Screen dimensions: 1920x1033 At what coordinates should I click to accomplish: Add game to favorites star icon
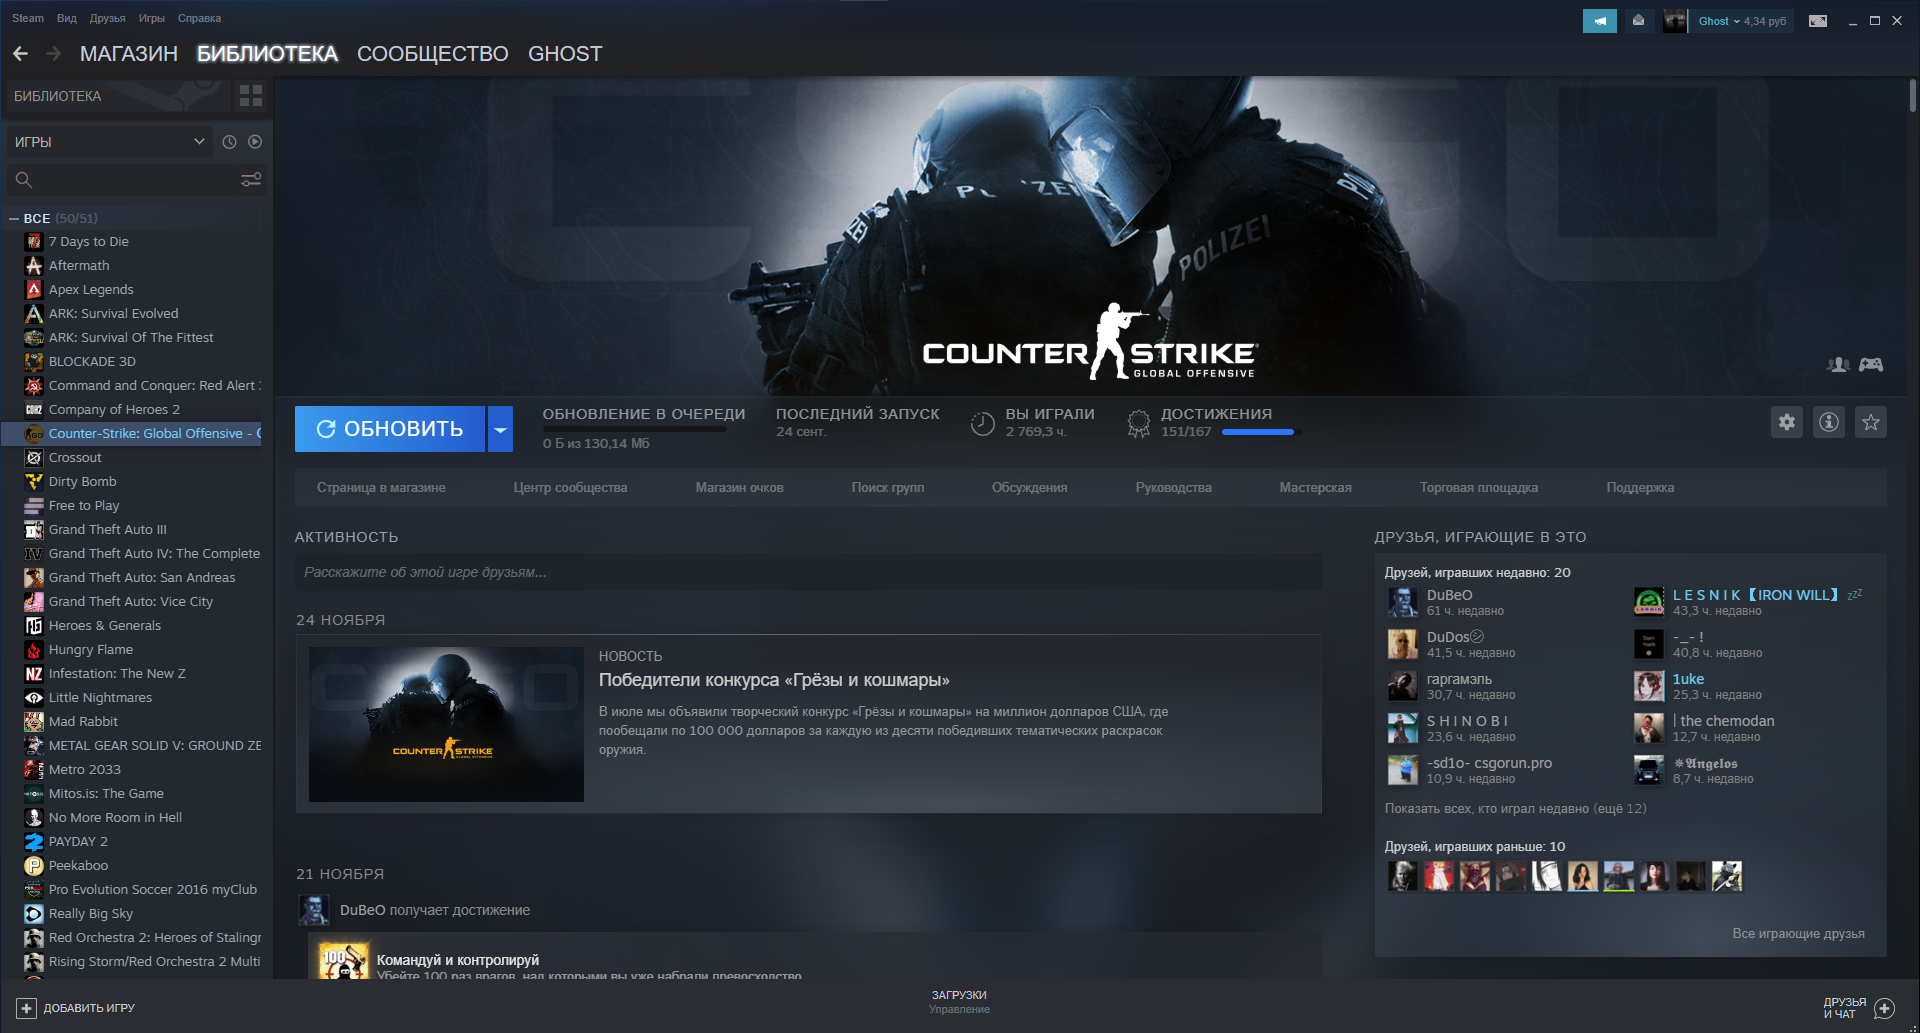(1871, 422)
